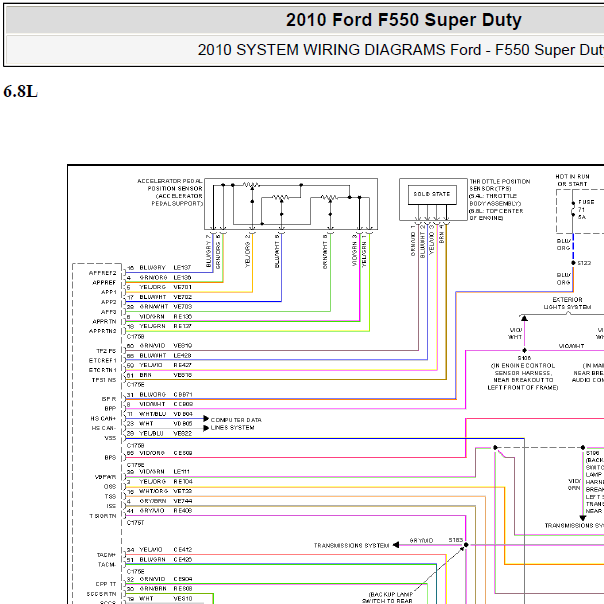Click the 'CPP TT' pin label

click(106, 584)
